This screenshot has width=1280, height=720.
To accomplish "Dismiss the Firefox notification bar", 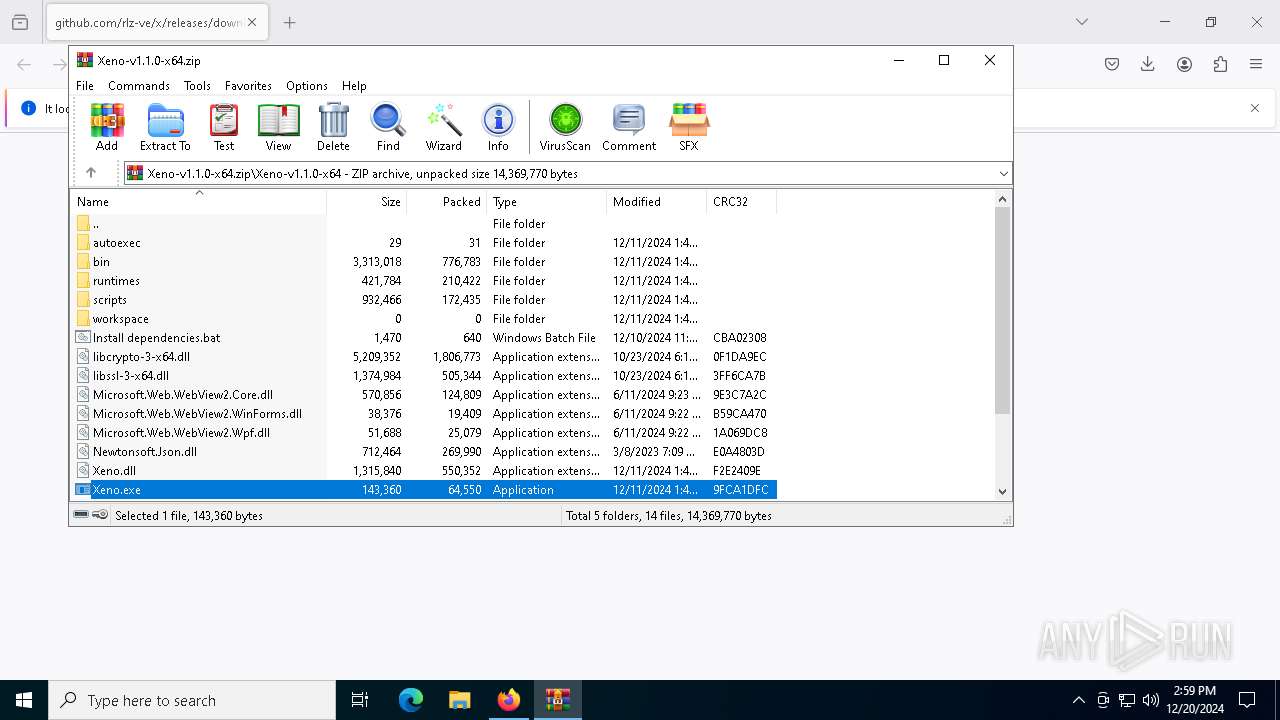I will click(x=1255, y=108).
